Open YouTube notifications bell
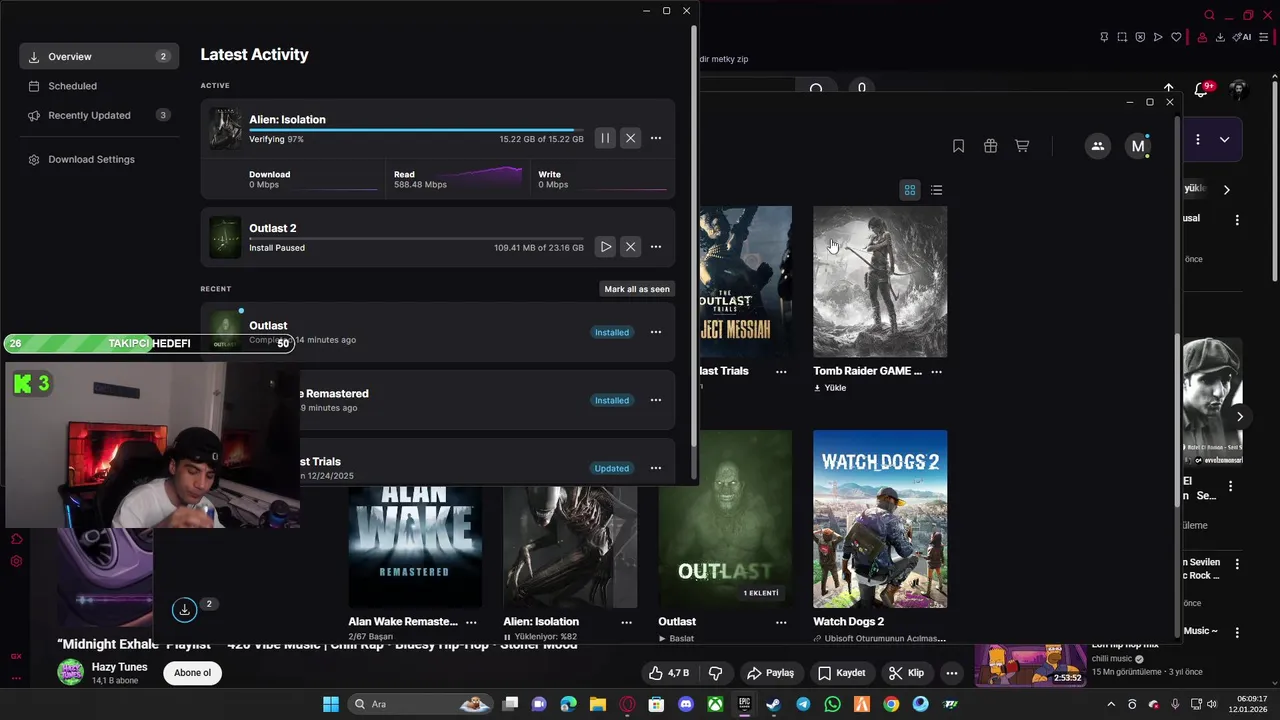 pos(1202,90)
